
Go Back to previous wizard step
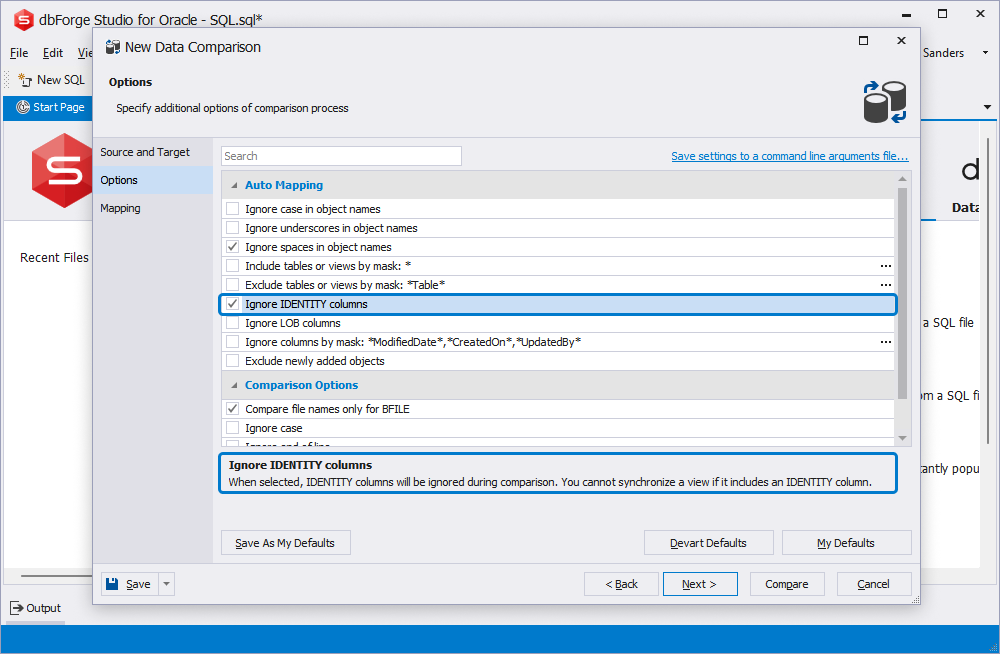[x=621, y=584]
